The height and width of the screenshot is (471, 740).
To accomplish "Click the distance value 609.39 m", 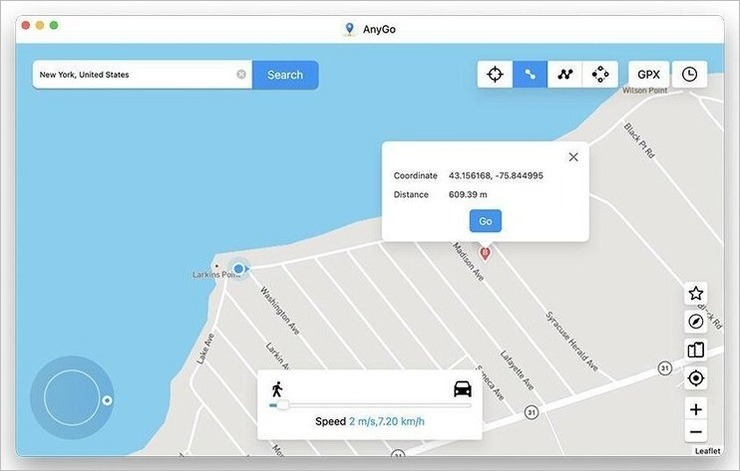I will coord(468,194).
